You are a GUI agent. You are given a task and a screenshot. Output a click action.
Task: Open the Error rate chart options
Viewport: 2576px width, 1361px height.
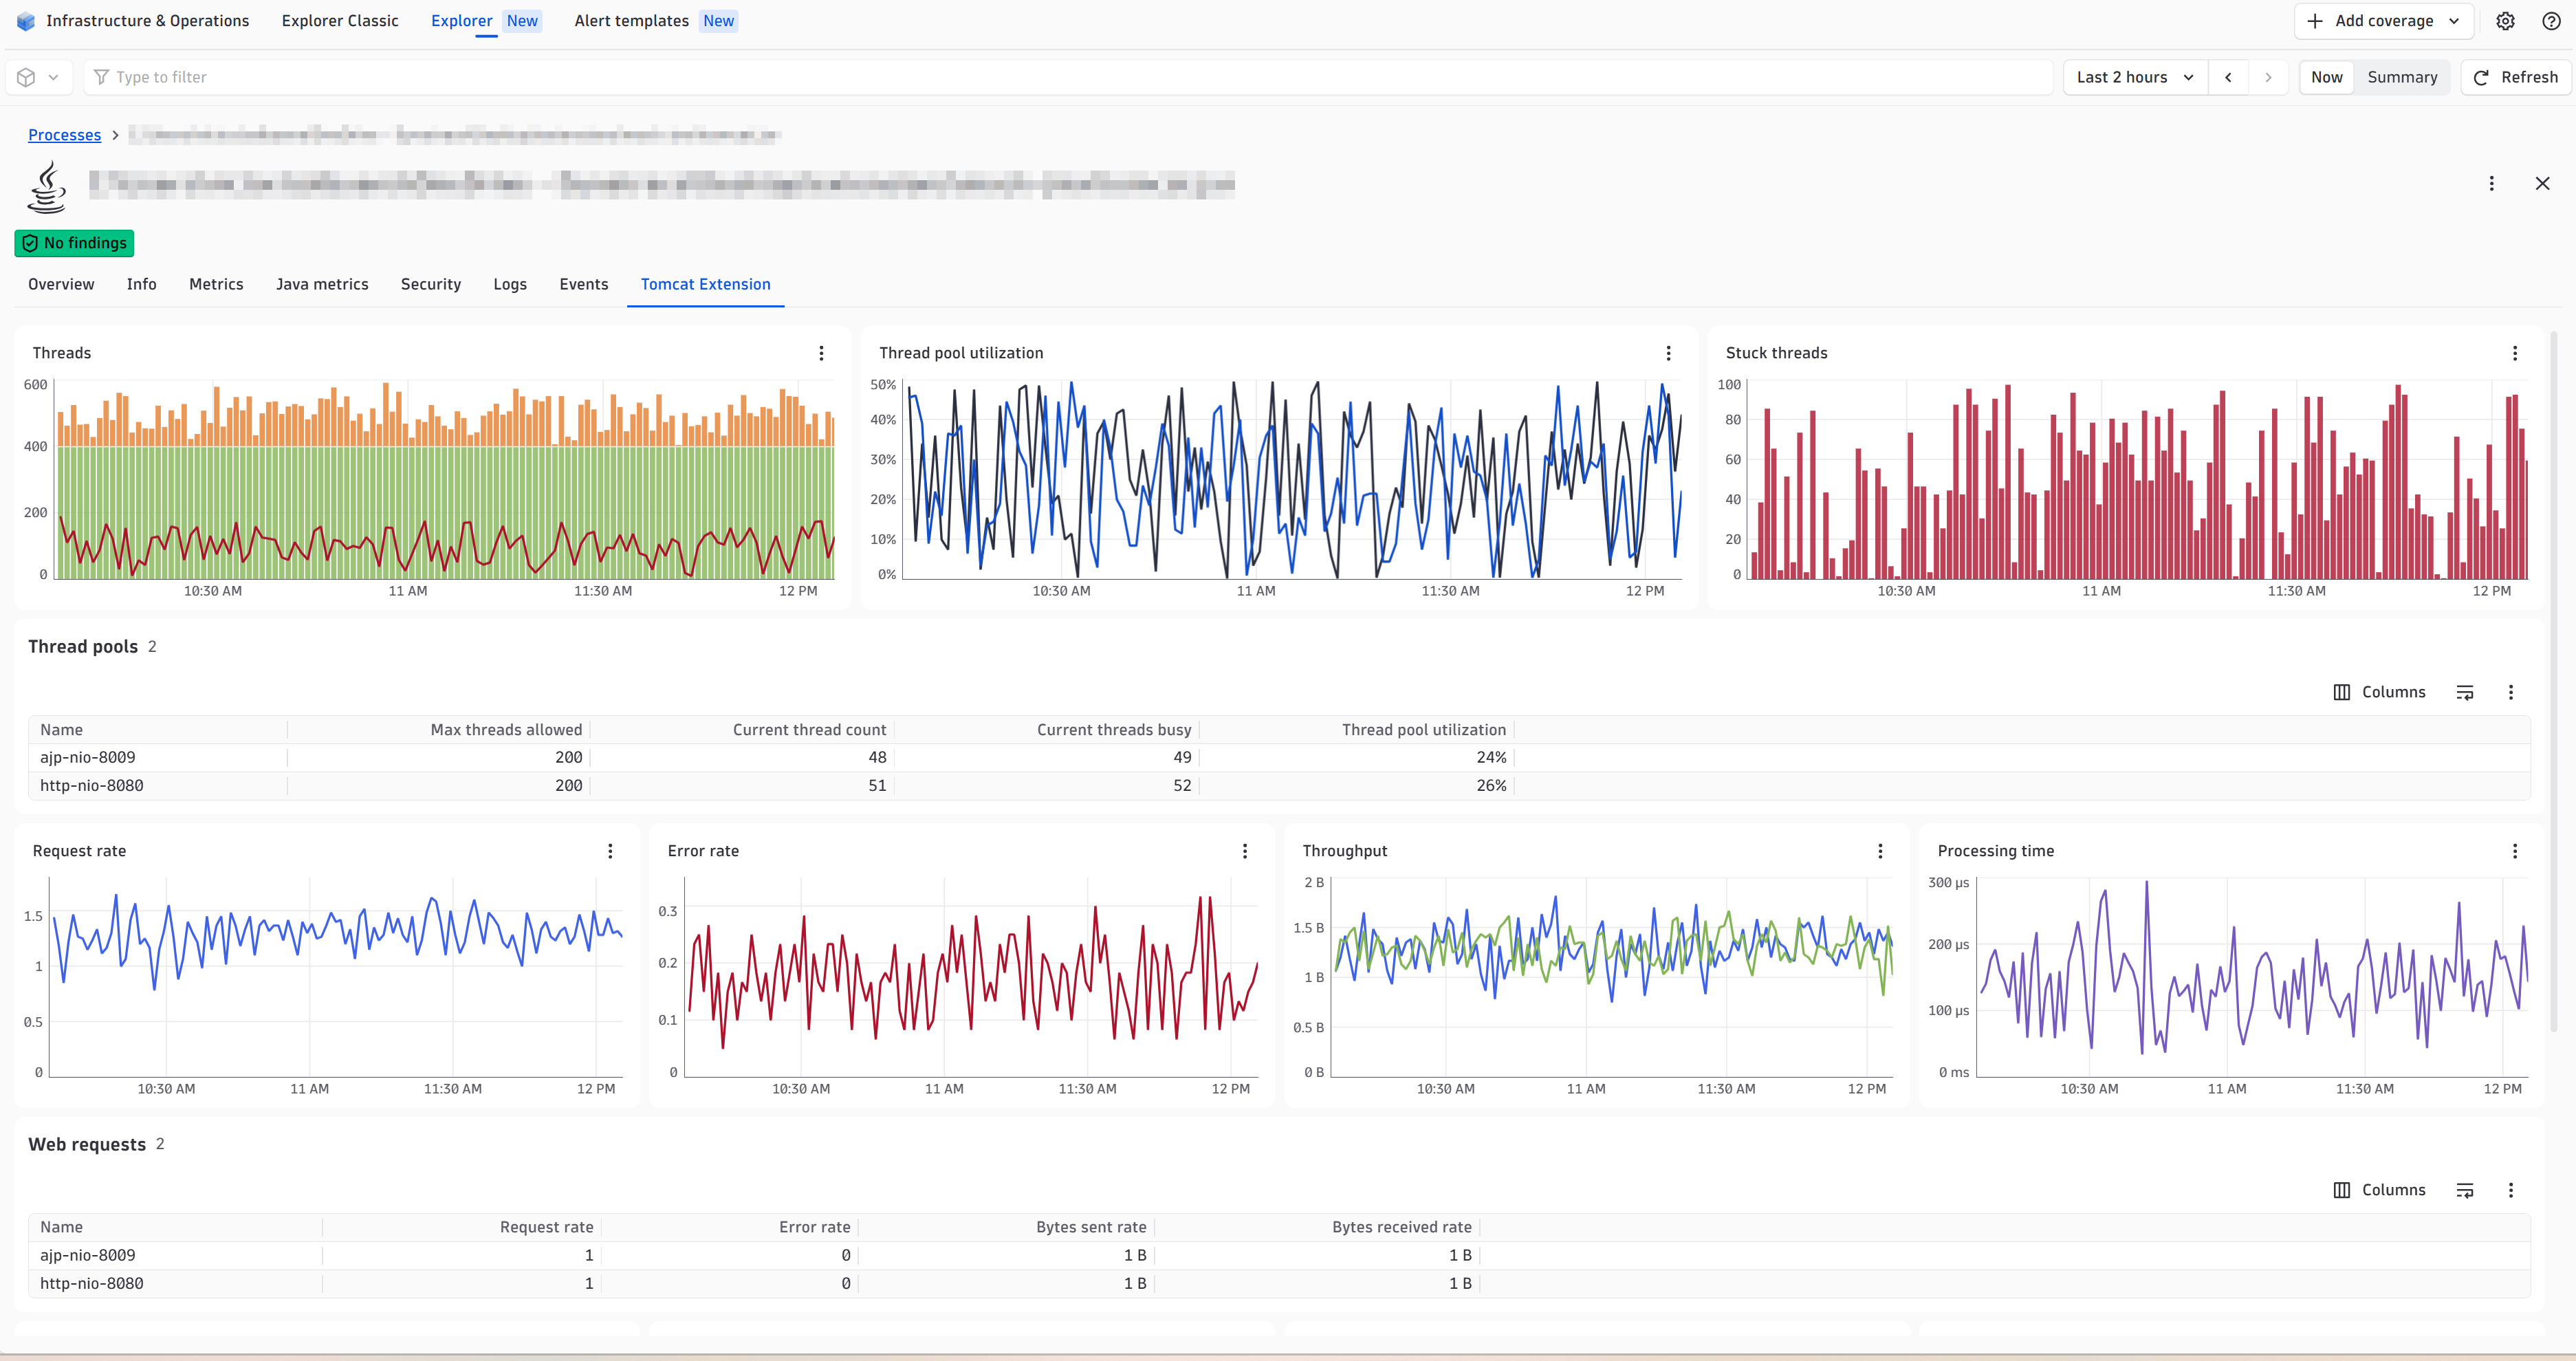(x=1245, y=851)
